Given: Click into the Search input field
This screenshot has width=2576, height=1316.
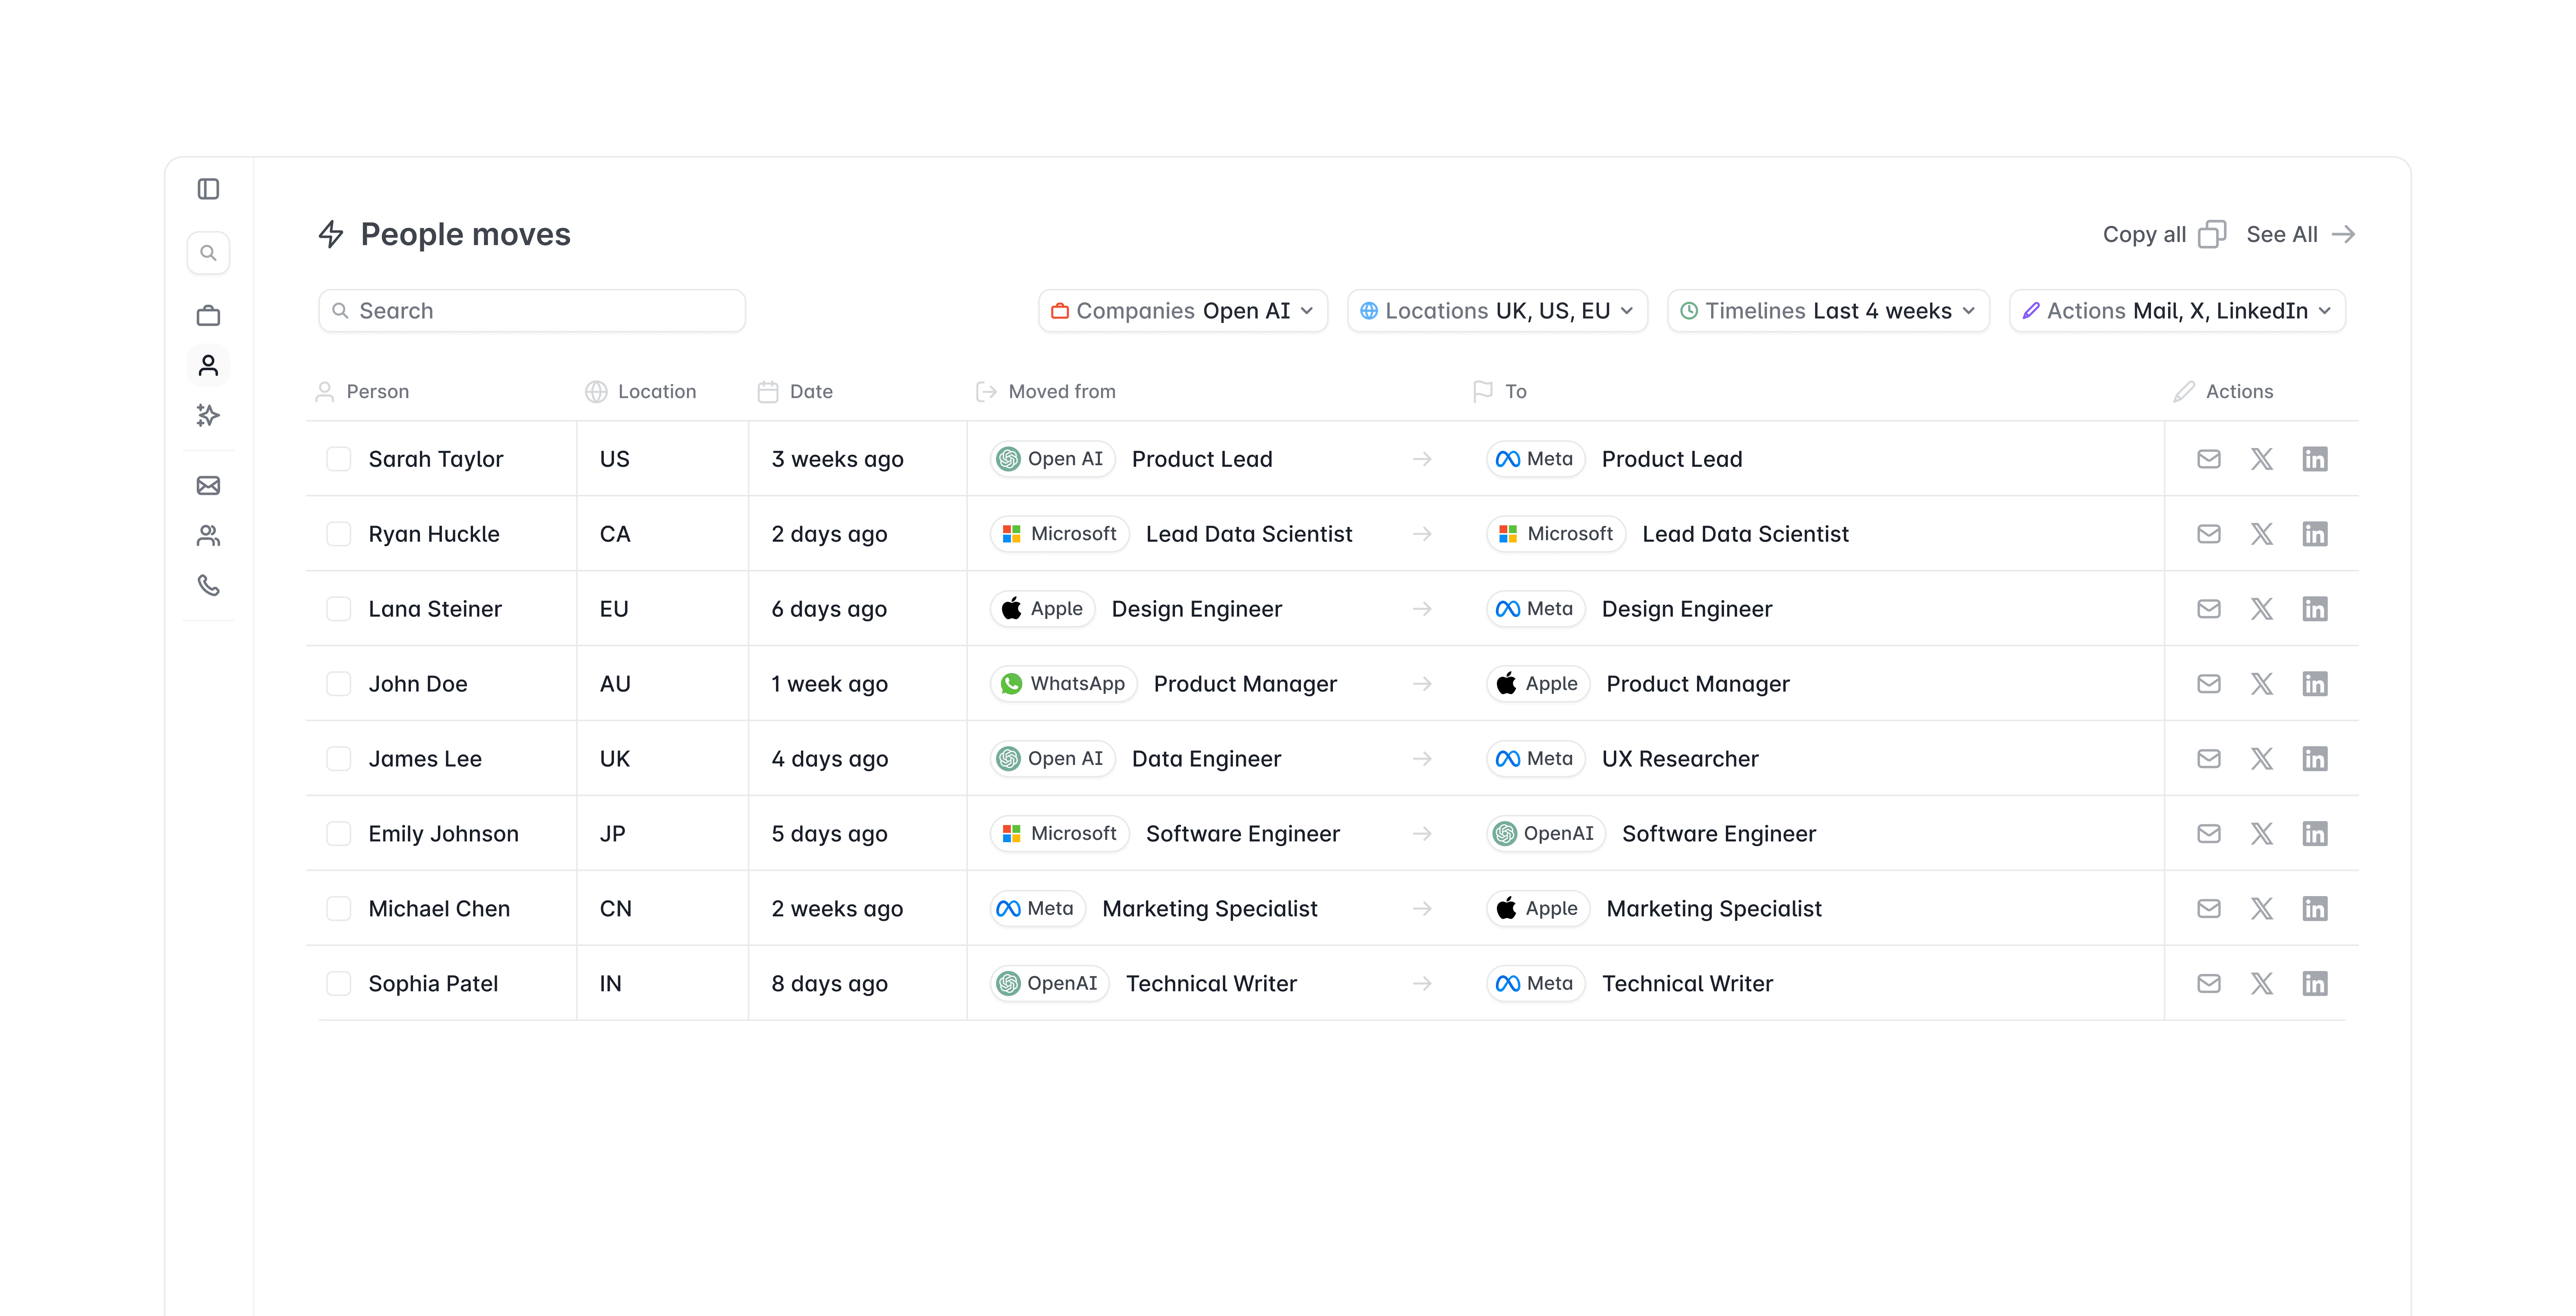Looking at the screenshot, I should tap(532, 311).
